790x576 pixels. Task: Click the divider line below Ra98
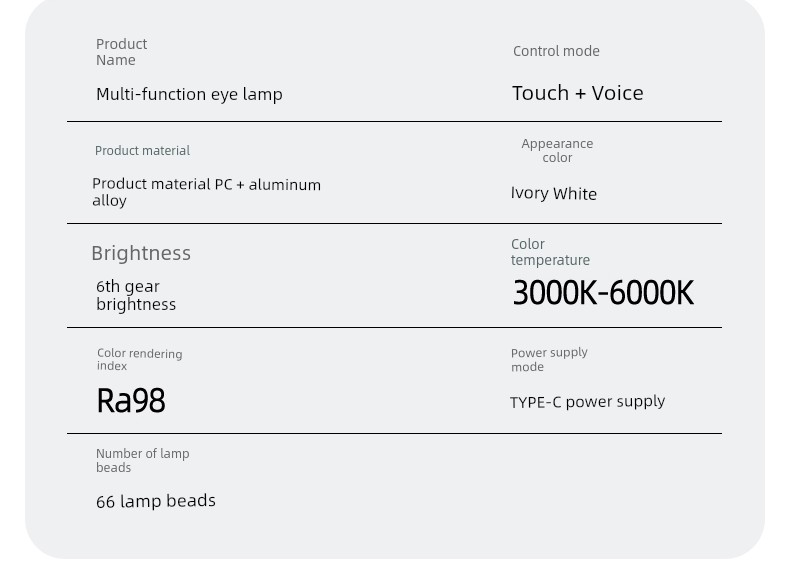(394, 433)
